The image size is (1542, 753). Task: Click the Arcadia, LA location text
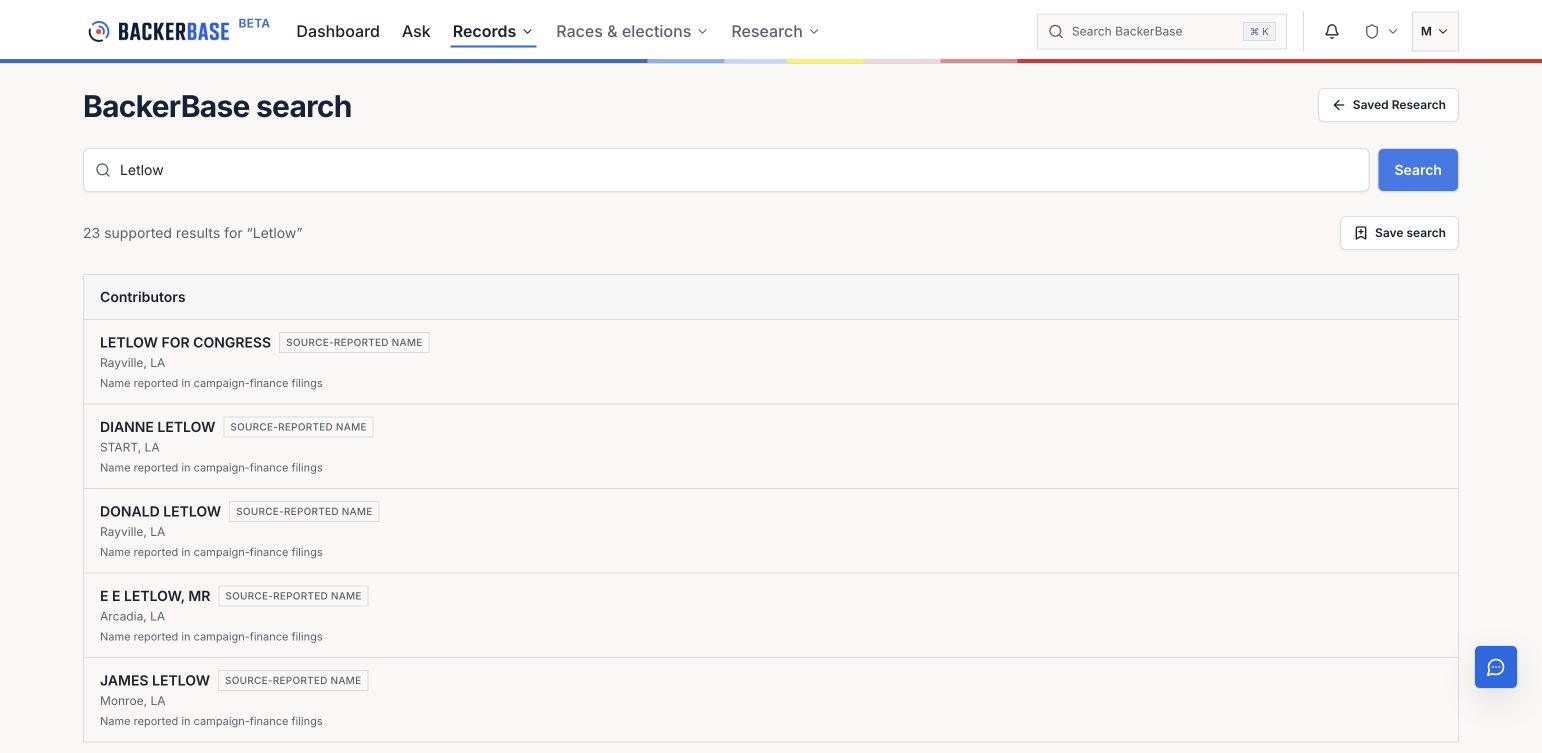click(133, 616)
